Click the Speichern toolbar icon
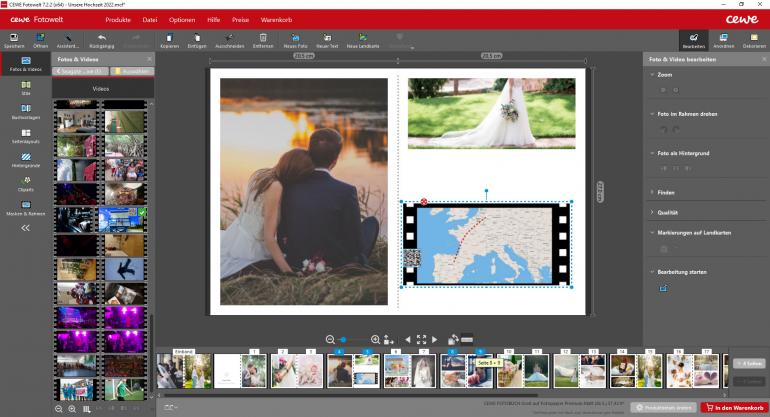Screen dimensions: 770x417 [x=14, y=40]
